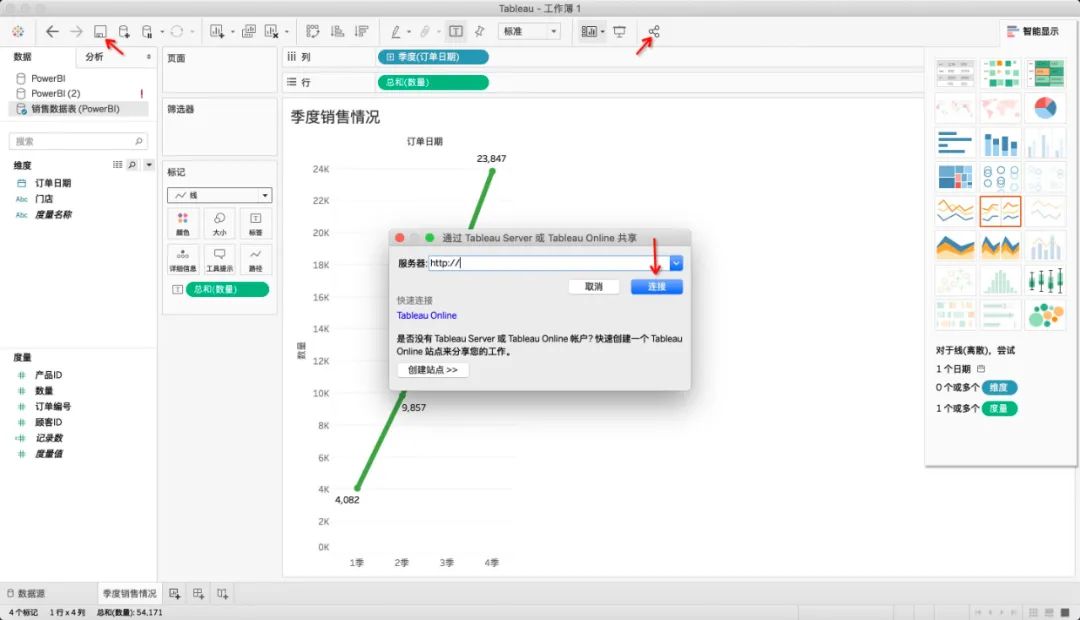Screen dimensions: 1080x620
Task: Click the undo back arrow in toolbar
Action: 52,32
